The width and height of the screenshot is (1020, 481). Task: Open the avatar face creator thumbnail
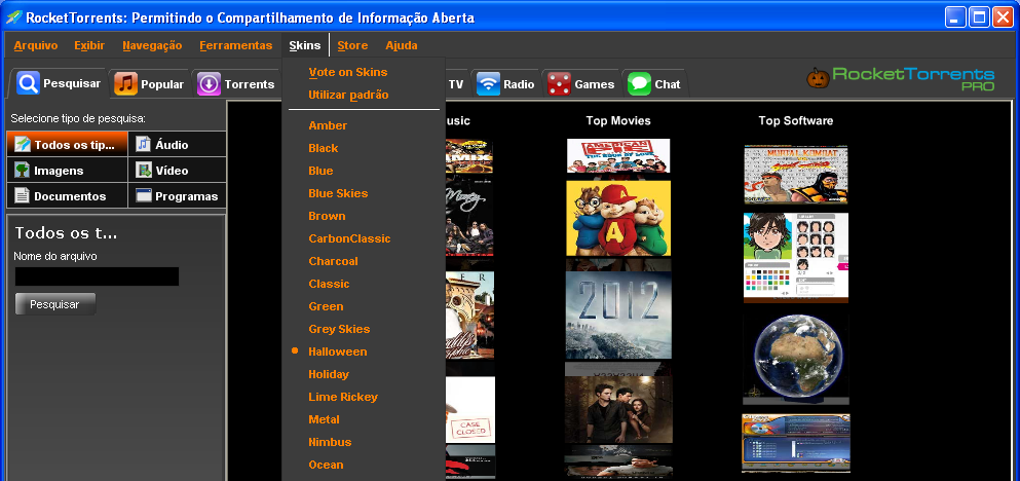pyautogui.click(x=796, y=258)
